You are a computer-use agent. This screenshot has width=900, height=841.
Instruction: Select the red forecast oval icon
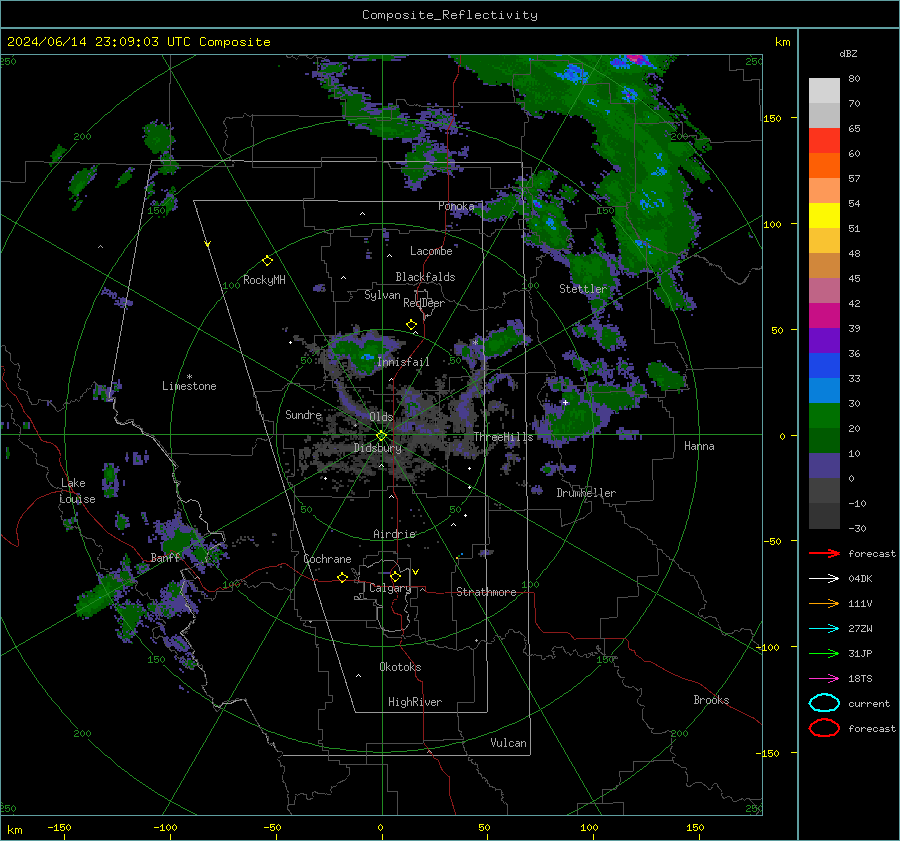[x=824, y=728]
